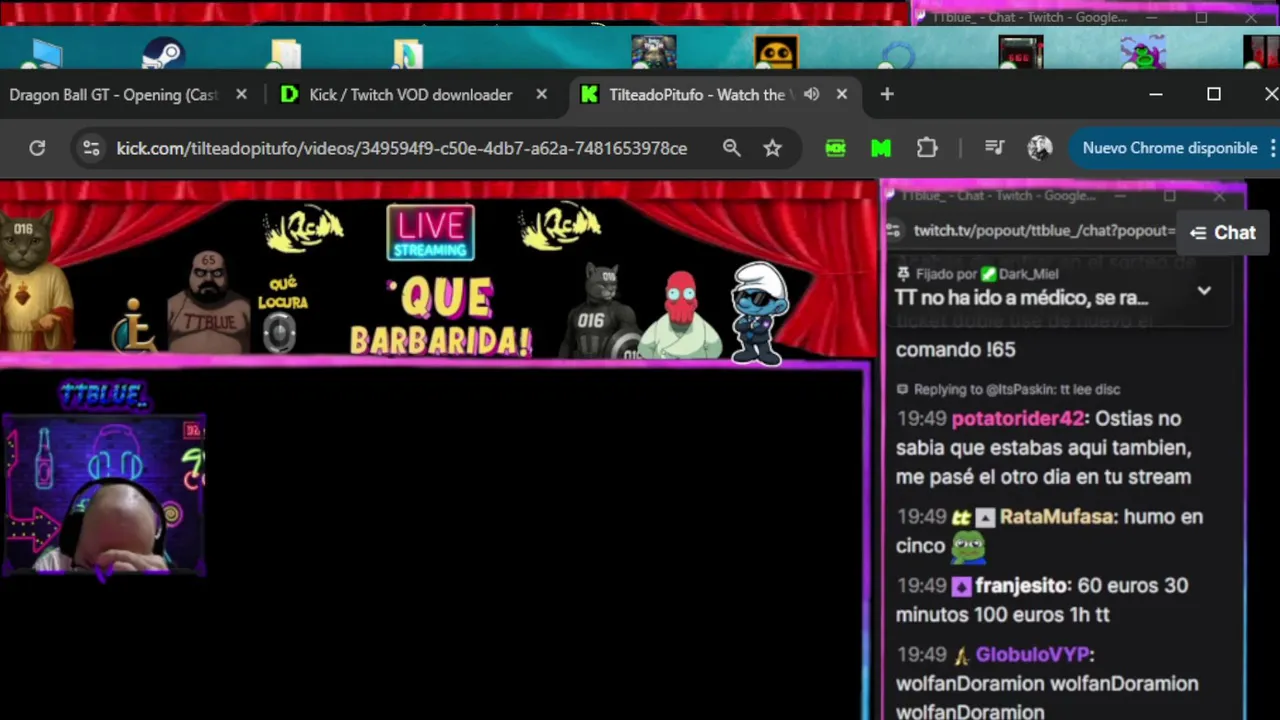Open the blue ring desktop icon
The height and width of the screenshot is (720, 1280).
point(897,55)
